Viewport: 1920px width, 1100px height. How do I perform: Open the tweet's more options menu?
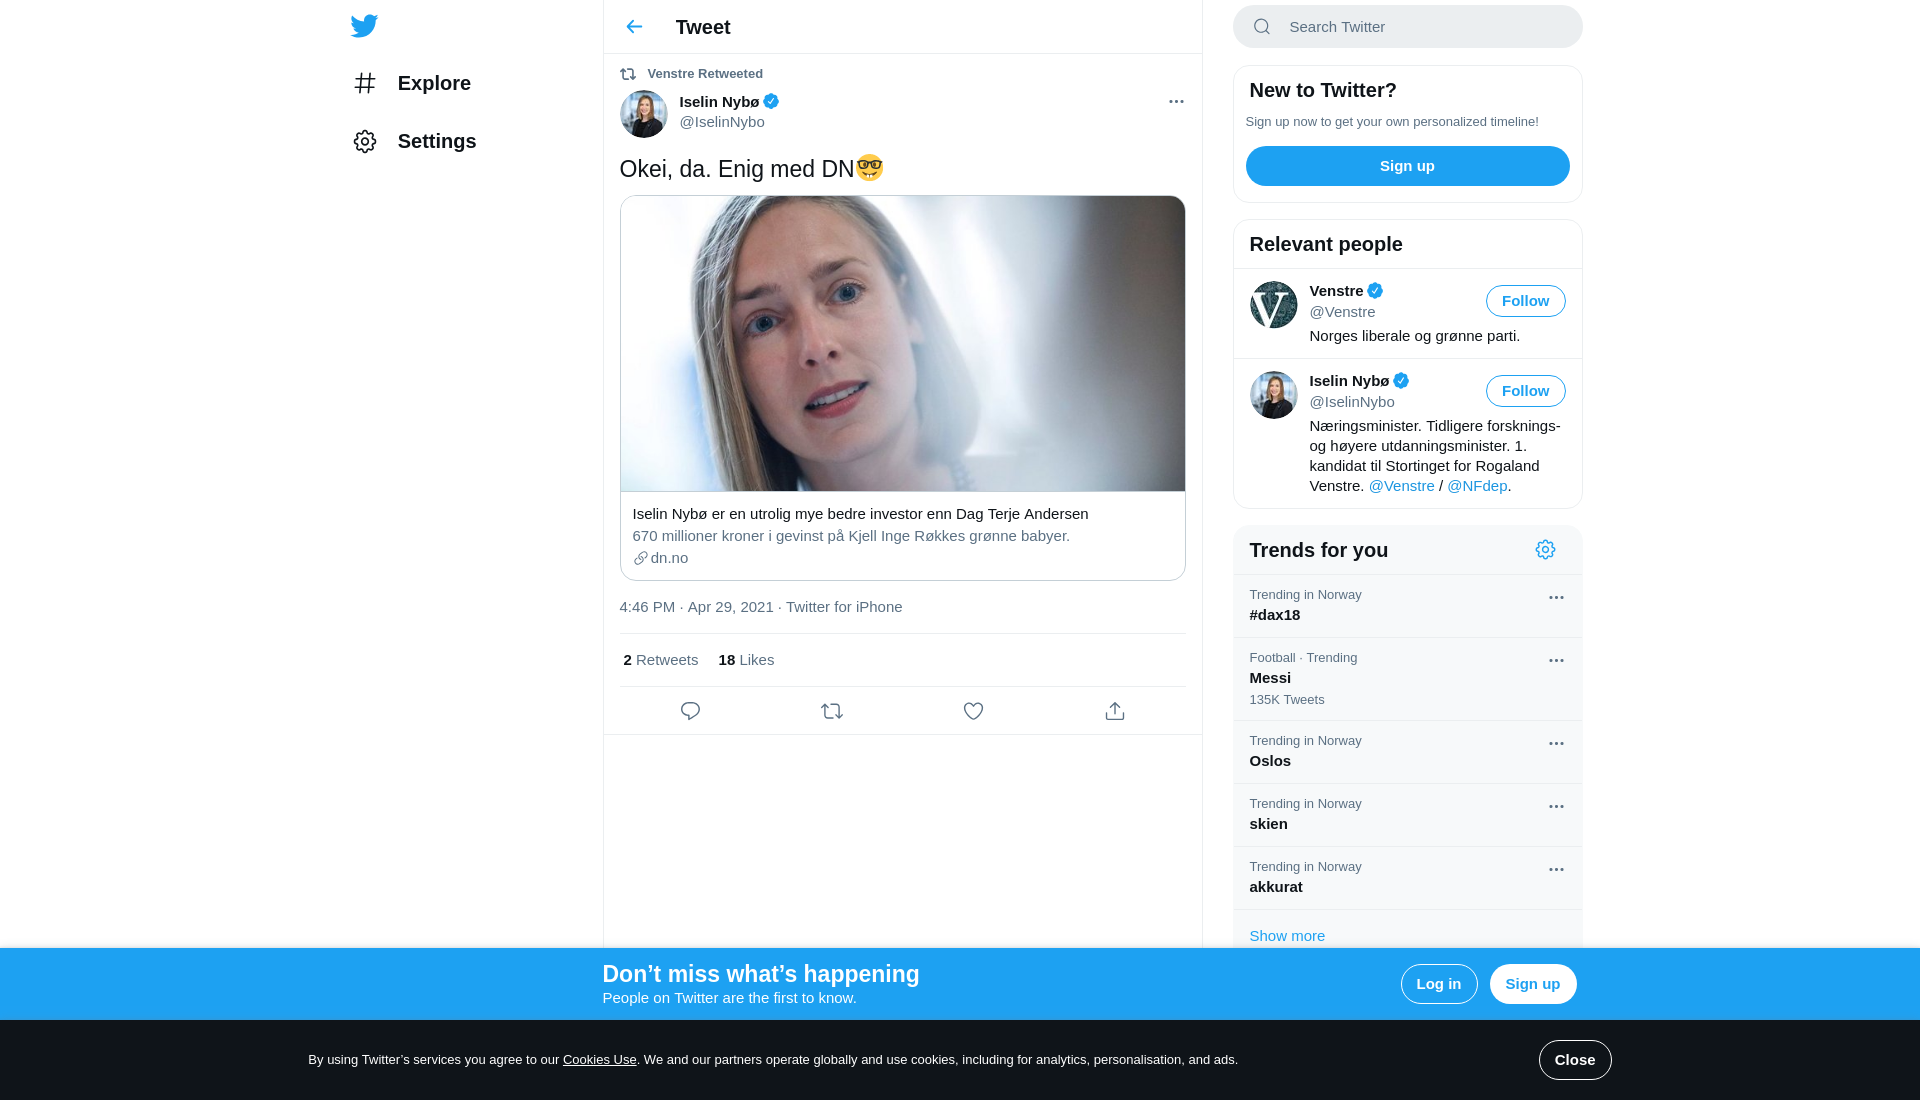pos(1176,102)
